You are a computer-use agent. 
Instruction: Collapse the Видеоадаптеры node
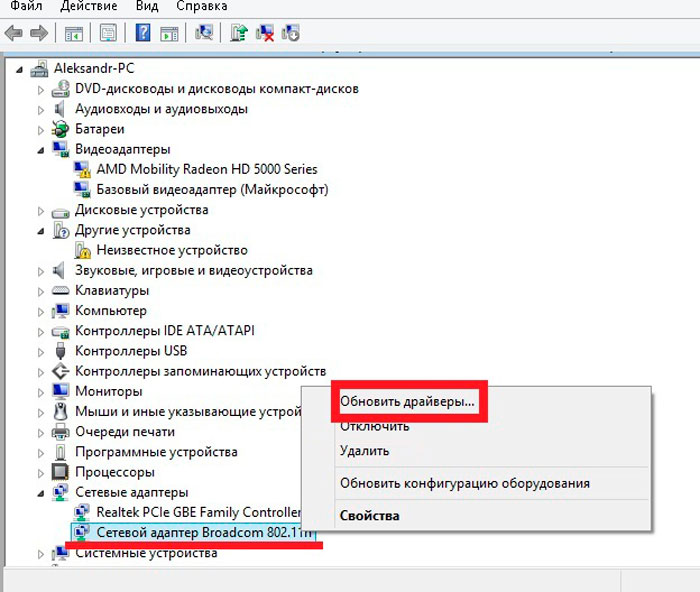[41, 150]
